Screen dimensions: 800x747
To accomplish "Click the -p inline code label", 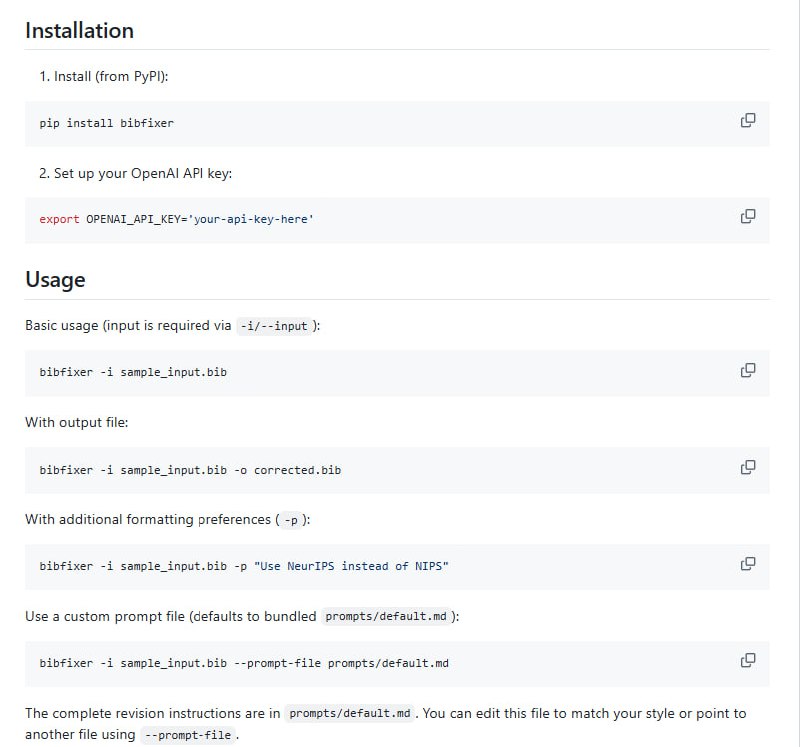I will click(291, 520).
